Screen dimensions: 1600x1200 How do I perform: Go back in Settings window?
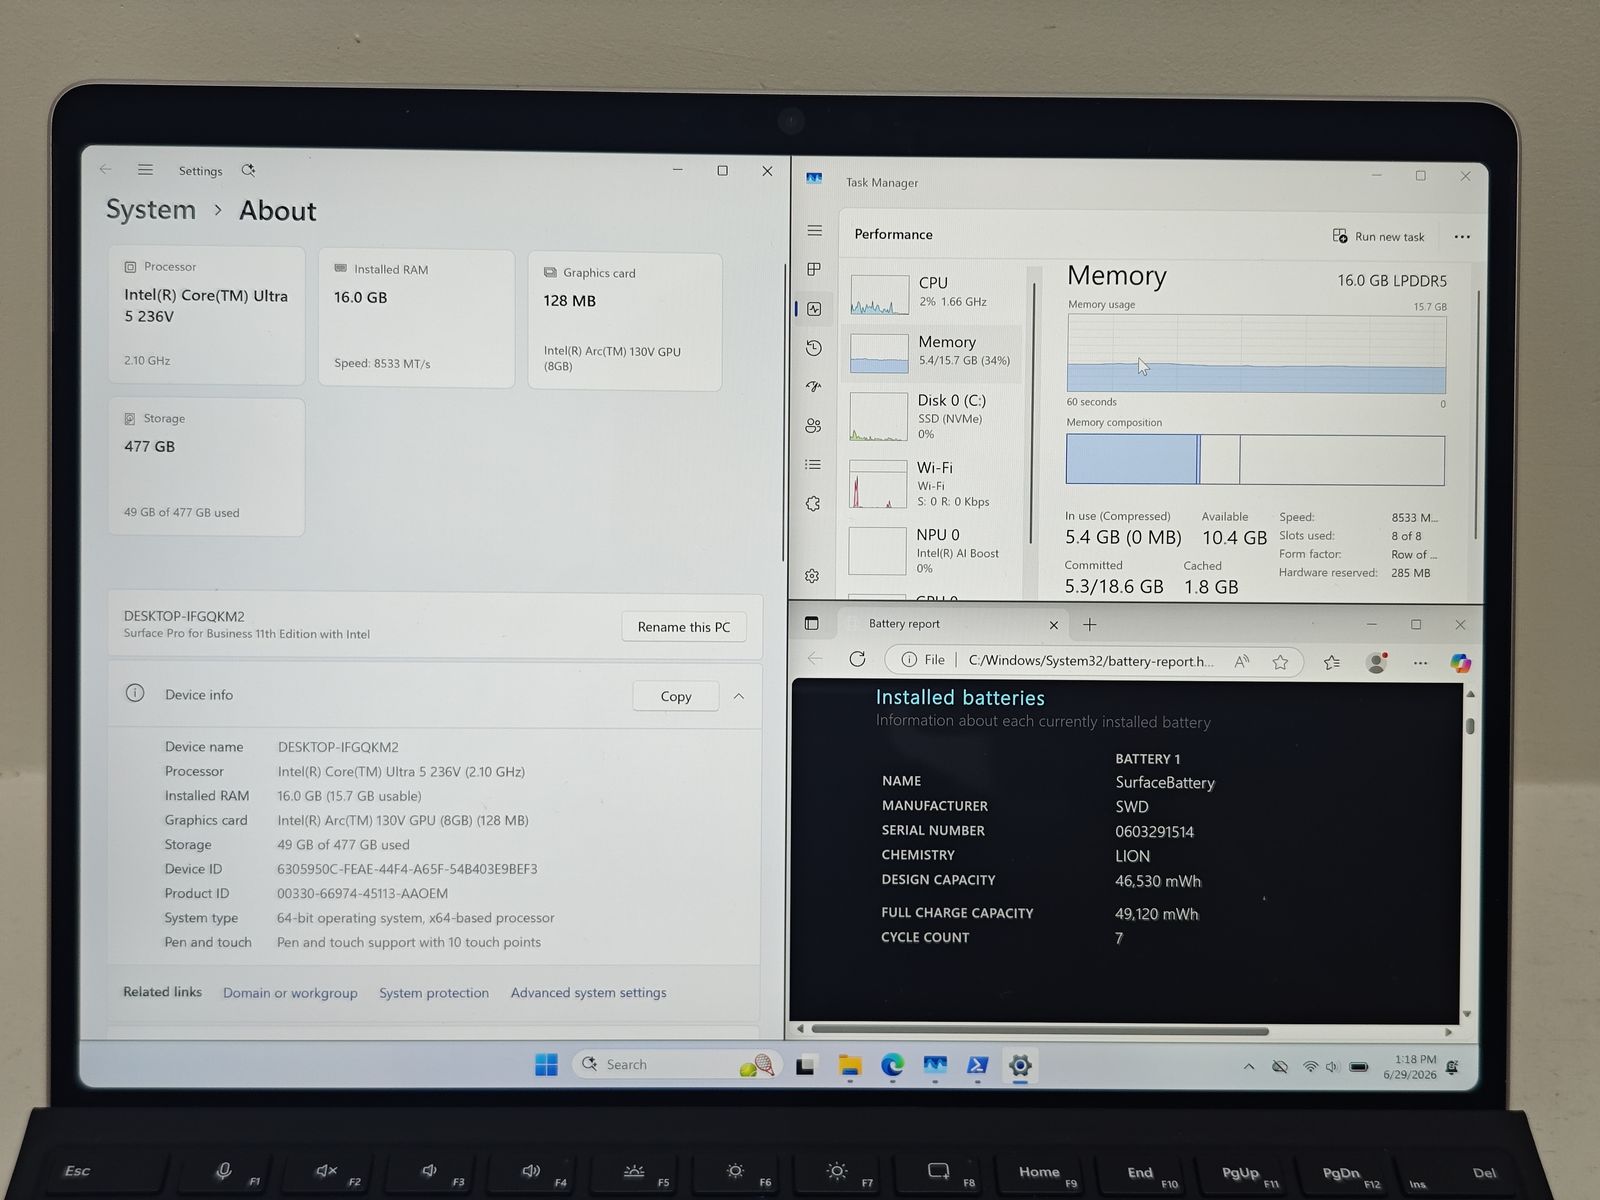pos(106,170)
